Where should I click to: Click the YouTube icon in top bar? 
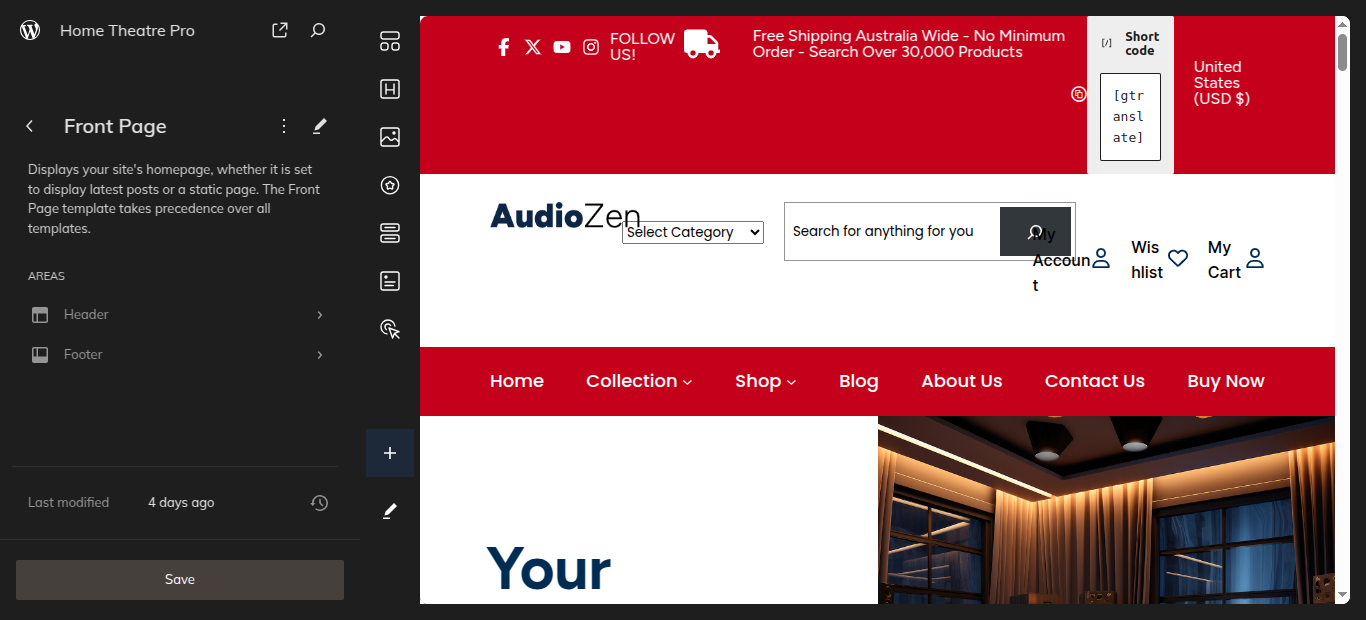coord(562,47)
